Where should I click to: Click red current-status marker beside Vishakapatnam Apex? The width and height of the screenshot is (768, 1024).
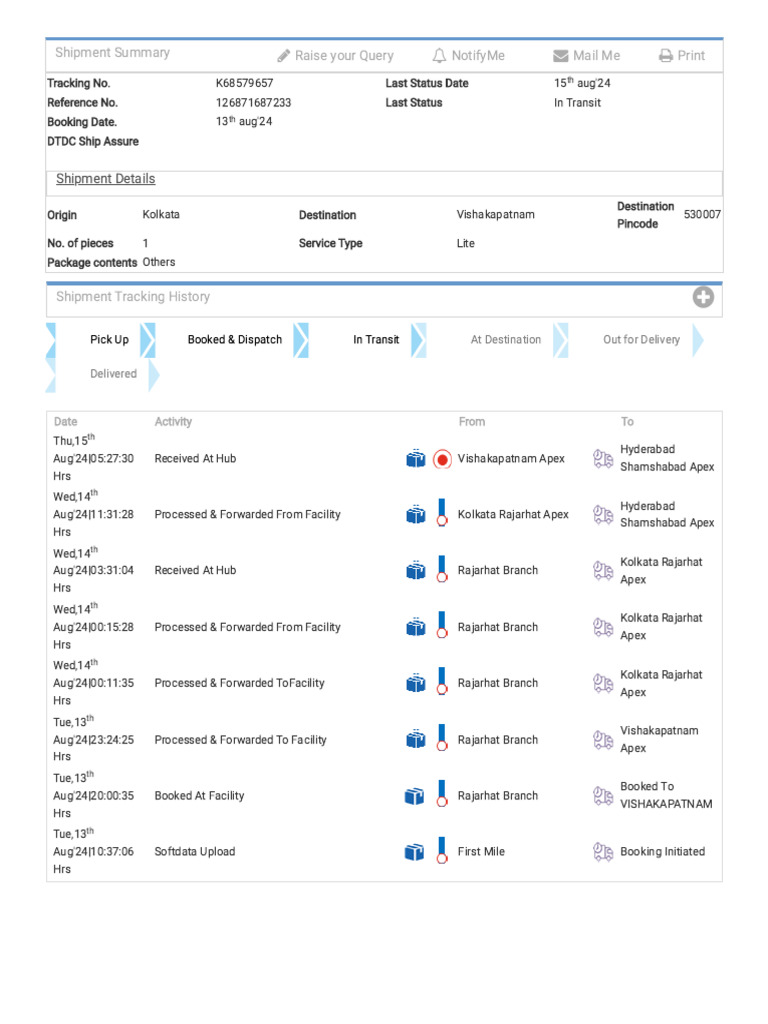click(442, 459)
